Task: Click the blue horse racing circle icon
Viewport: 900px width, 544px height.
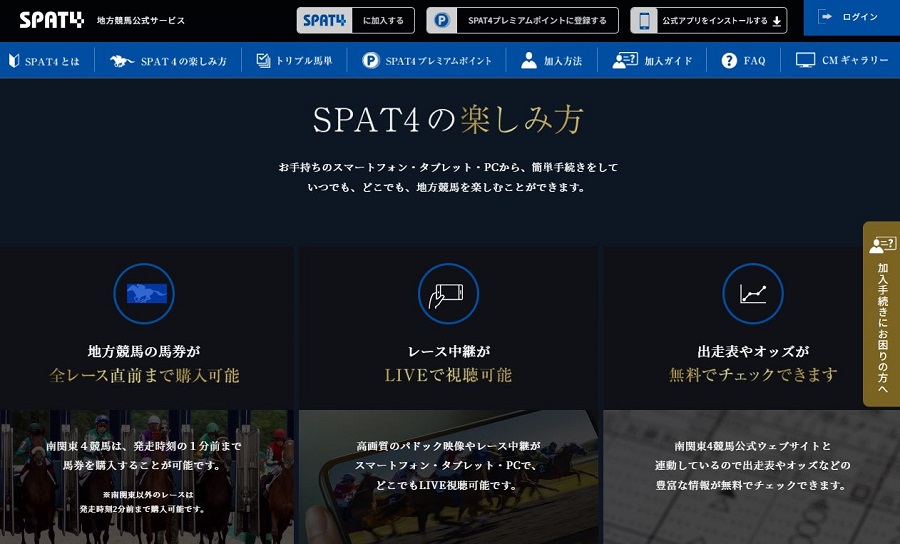Action: (x=144, y=294)
